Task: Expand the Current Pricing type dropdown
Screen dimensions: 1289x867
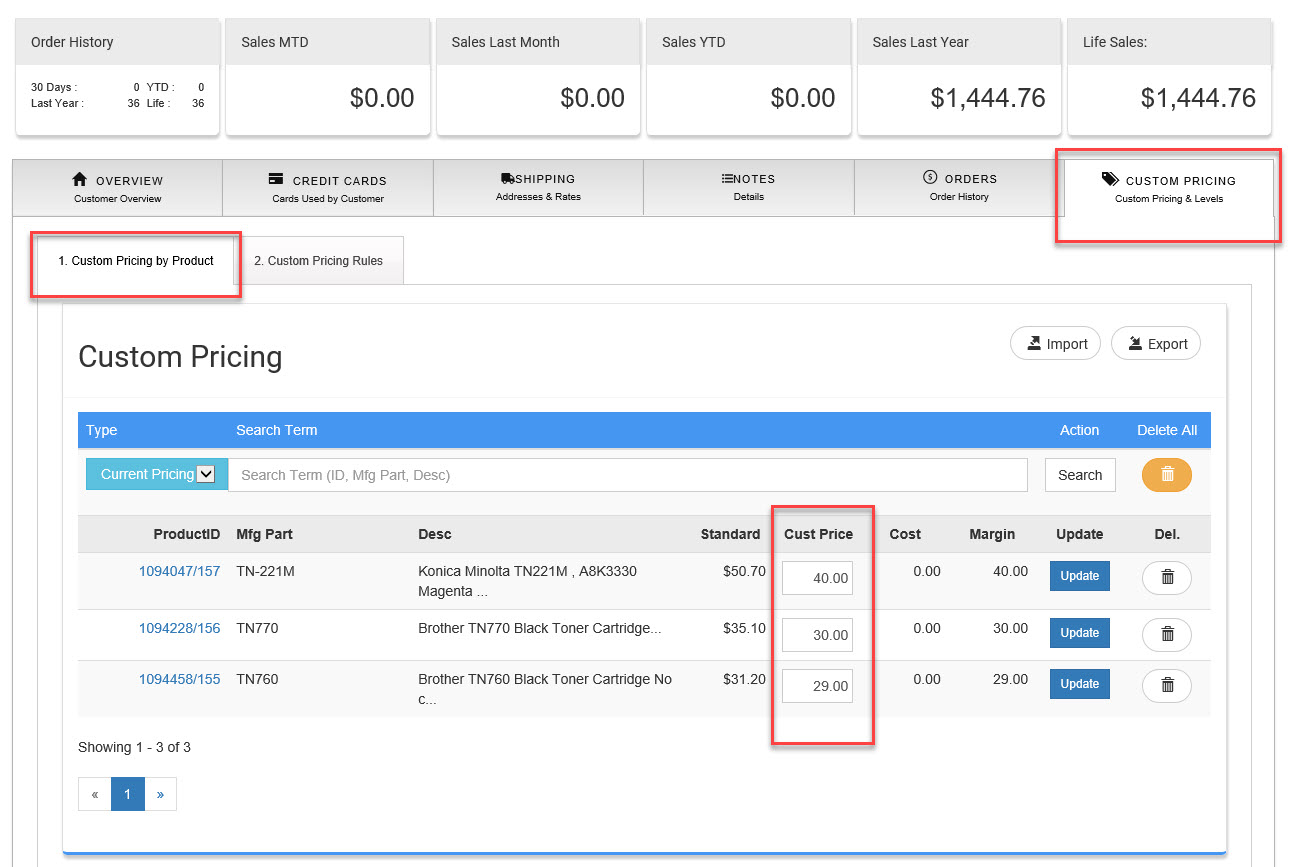Action: tap(157, 474)
